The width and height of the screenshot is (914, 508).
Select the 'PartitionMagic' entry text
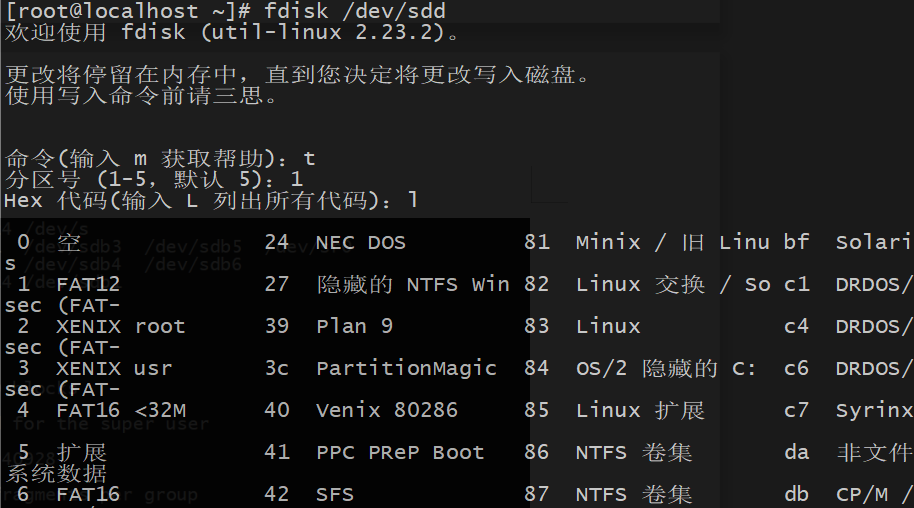406,368
